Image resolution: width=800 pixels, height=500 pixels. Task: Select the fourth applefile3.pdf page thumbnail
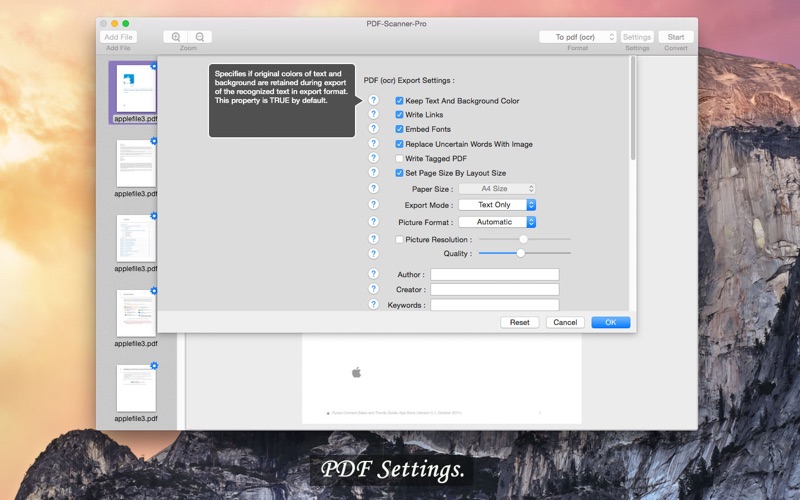pos(135,313)
